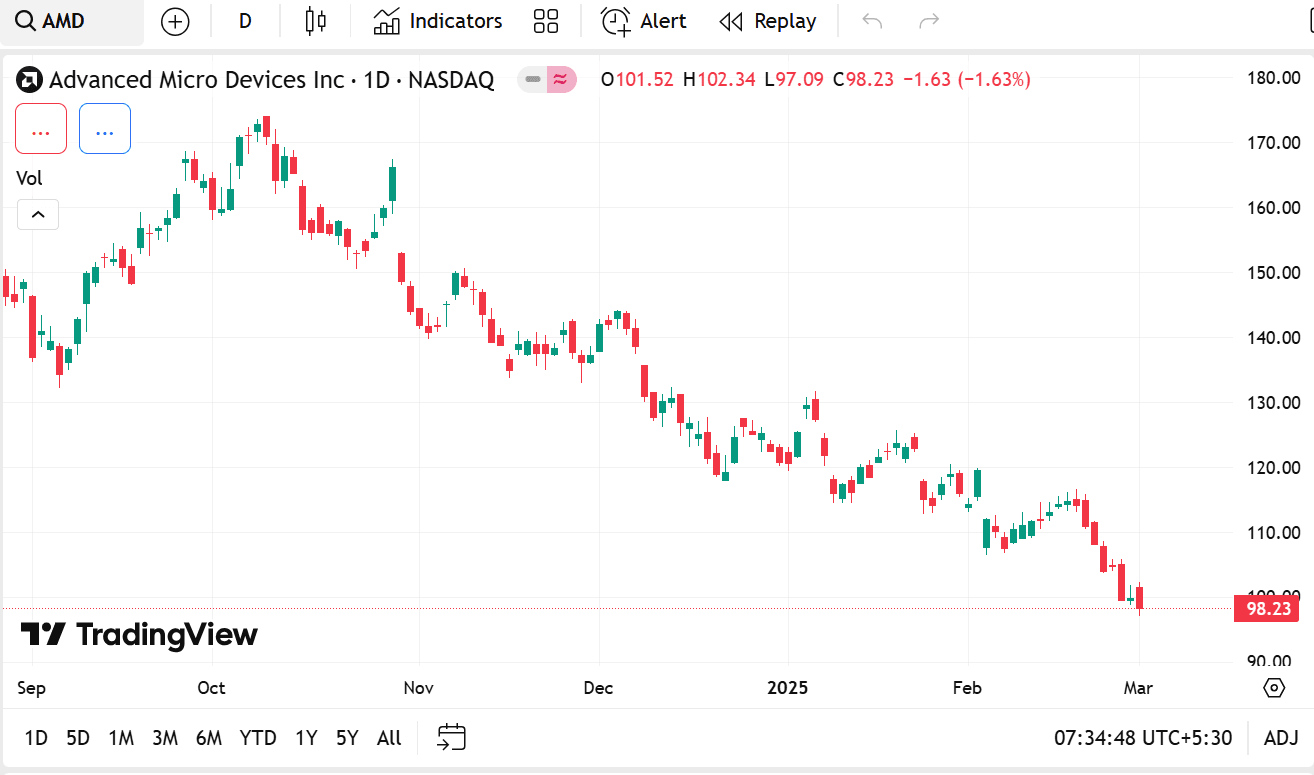The image size is (1314, 775).
Task: Click the high value H102.34
Action: point(719,80)
